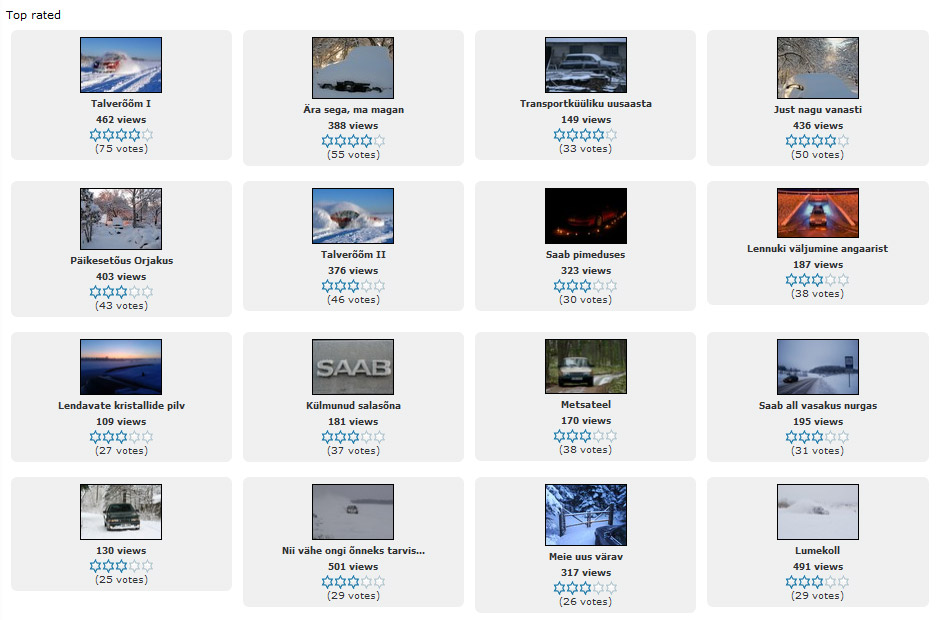
Task: Open the grey SAAB logo thumbnail
Action: click(353, 367)
